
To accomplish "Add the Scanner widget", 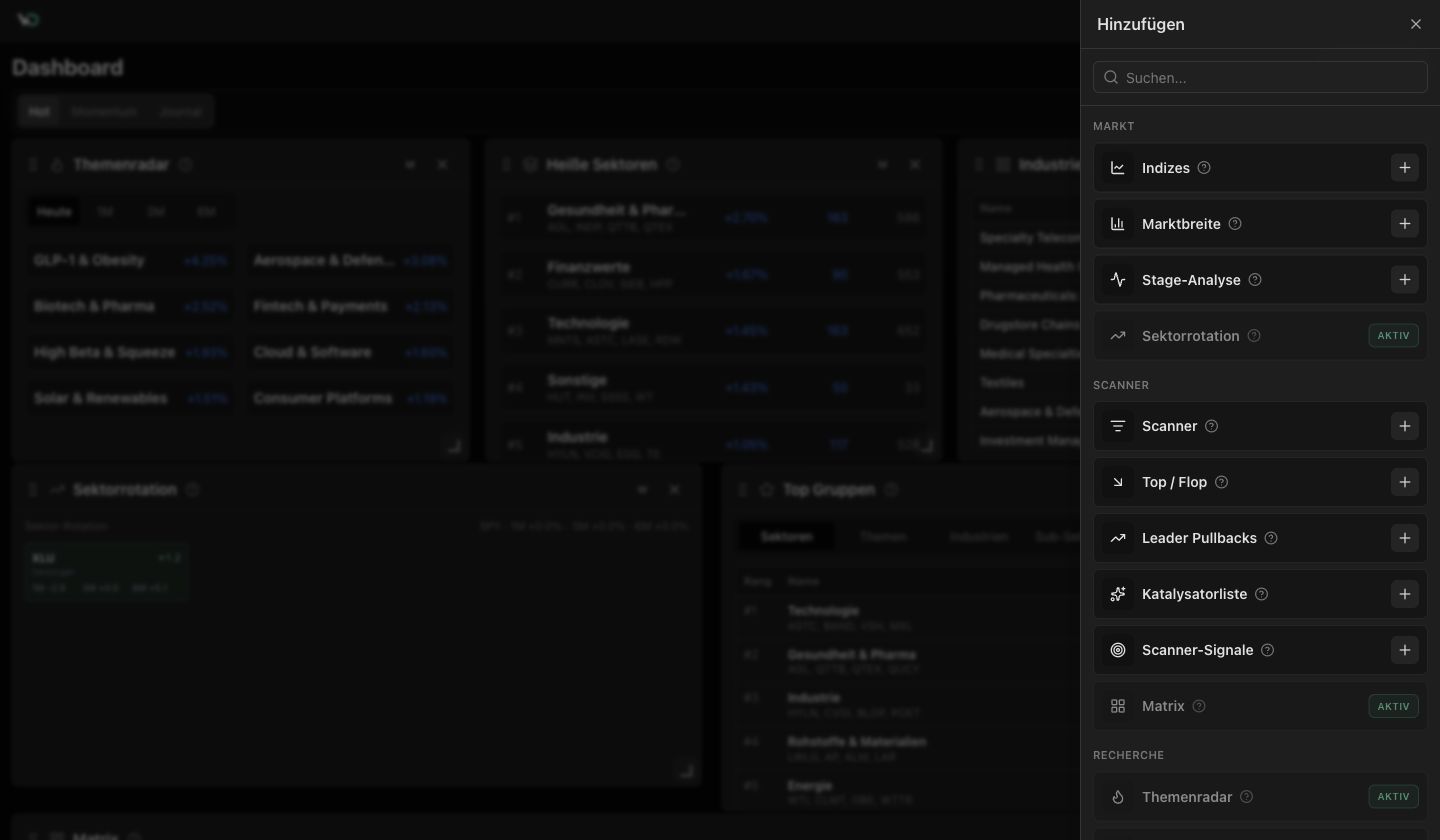I will pyautogui.click(x=1404, y=426).
